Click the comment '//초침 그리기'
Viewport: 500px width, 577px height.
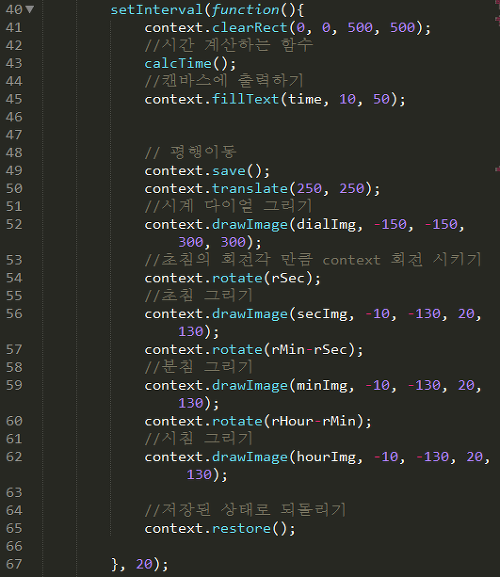coord(199,295)
